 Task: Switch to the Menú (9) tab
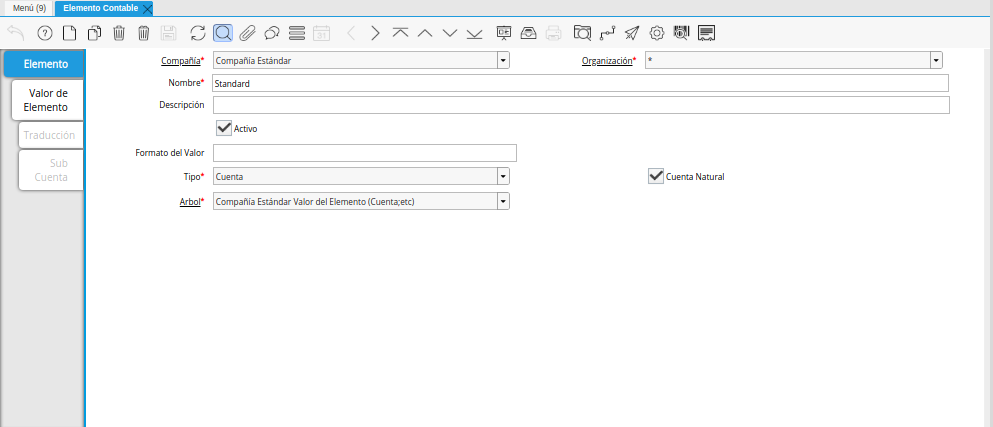29,8
